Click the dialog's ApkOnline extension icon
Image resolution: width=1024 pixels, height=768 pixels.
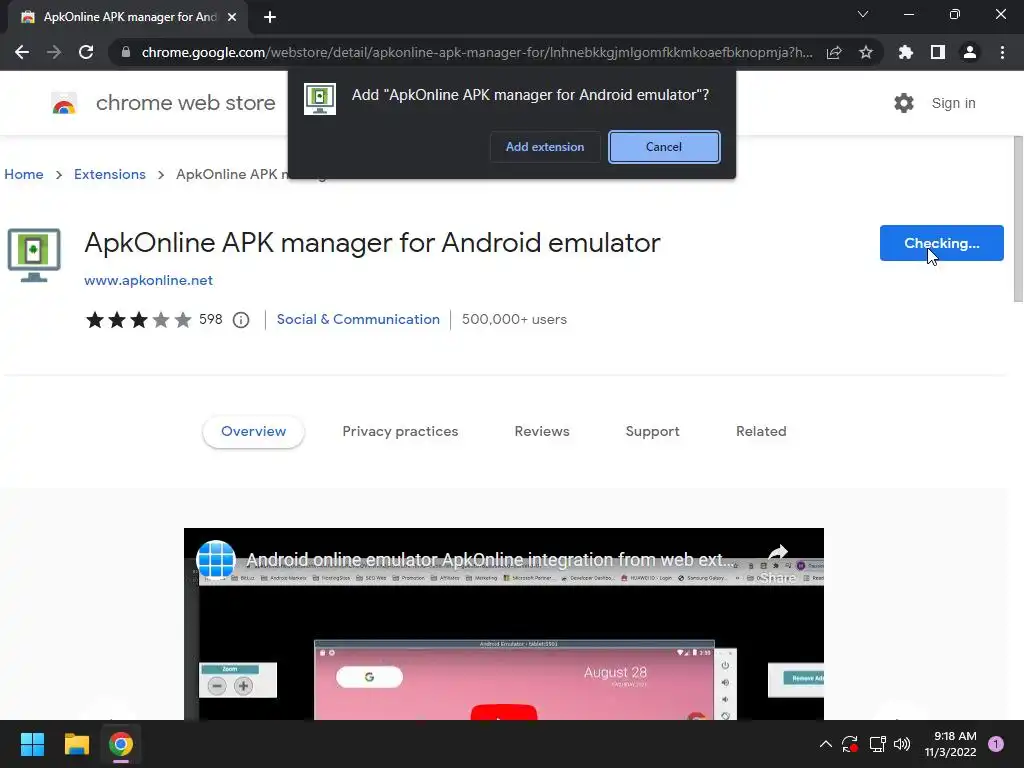(x=320, y=99)
